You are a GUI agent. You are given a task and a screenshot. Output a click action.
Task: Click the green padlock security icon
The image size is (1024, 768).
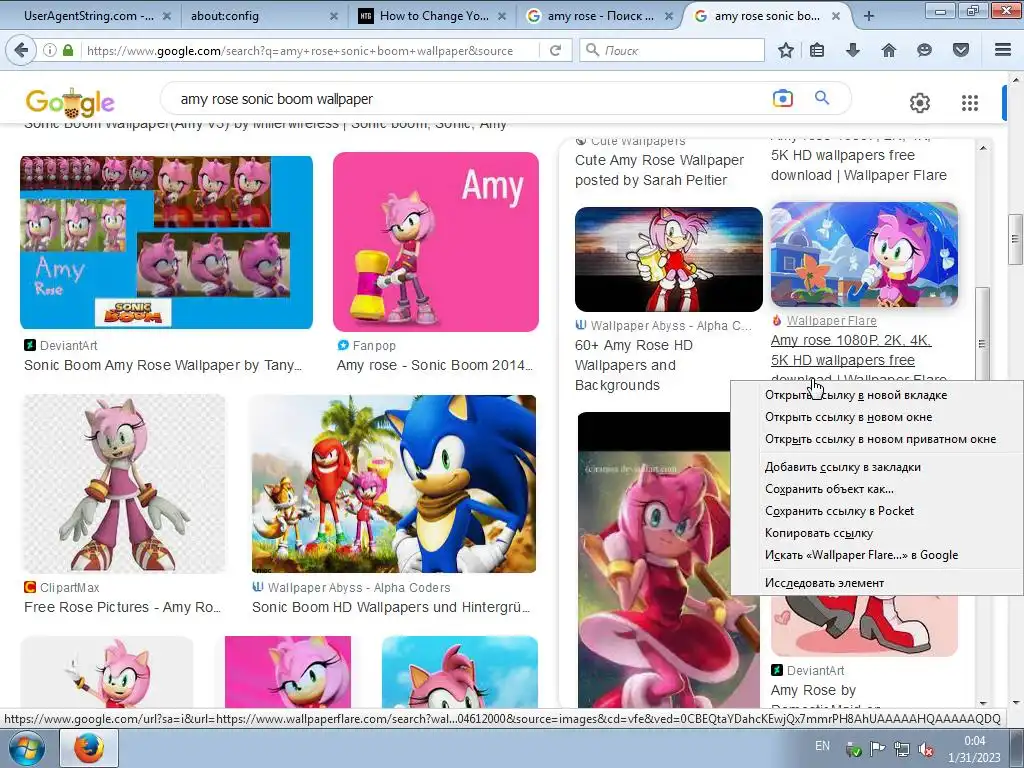tap(68, 50)
